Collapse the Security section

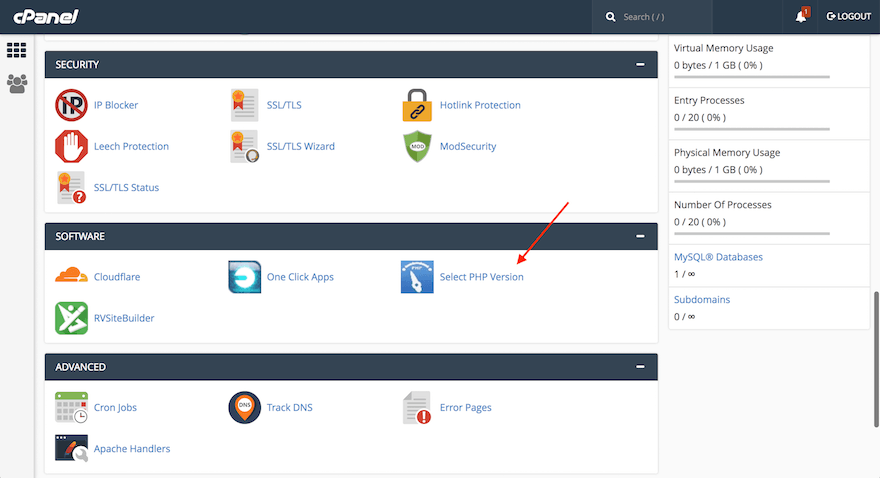[640, 65]
